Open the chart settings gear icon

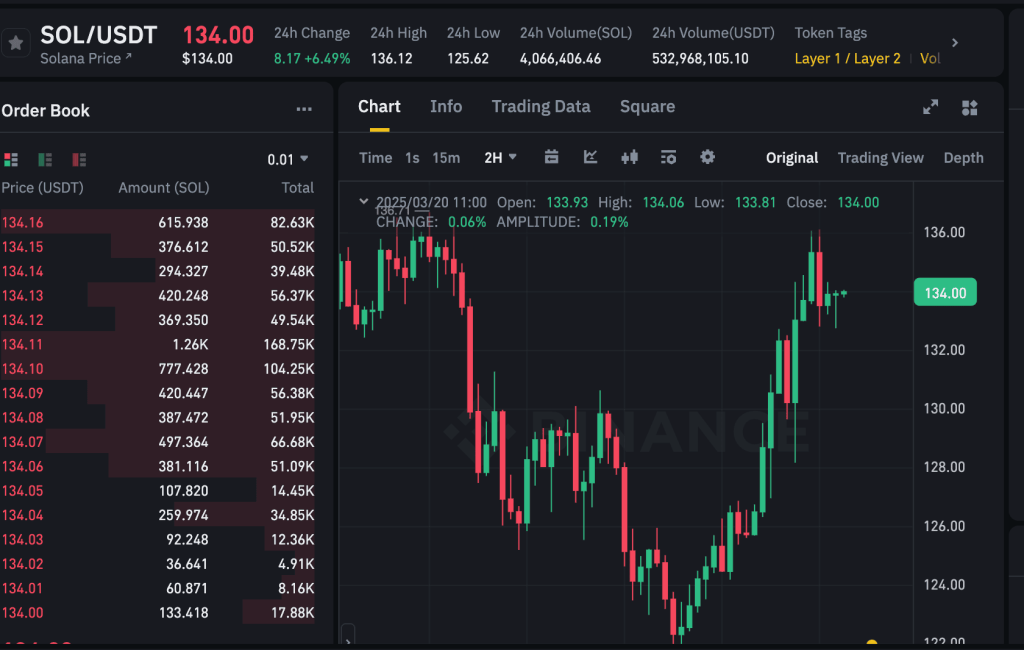click(x=708, y=157)
